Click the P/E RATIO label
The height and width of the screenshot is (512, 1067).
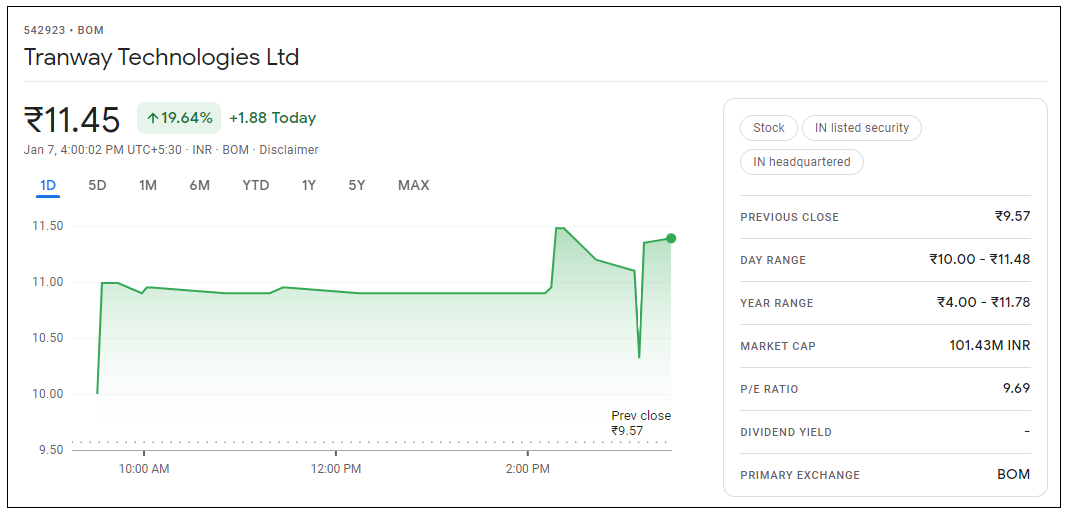pyautogui.click(x=770, y=389)
